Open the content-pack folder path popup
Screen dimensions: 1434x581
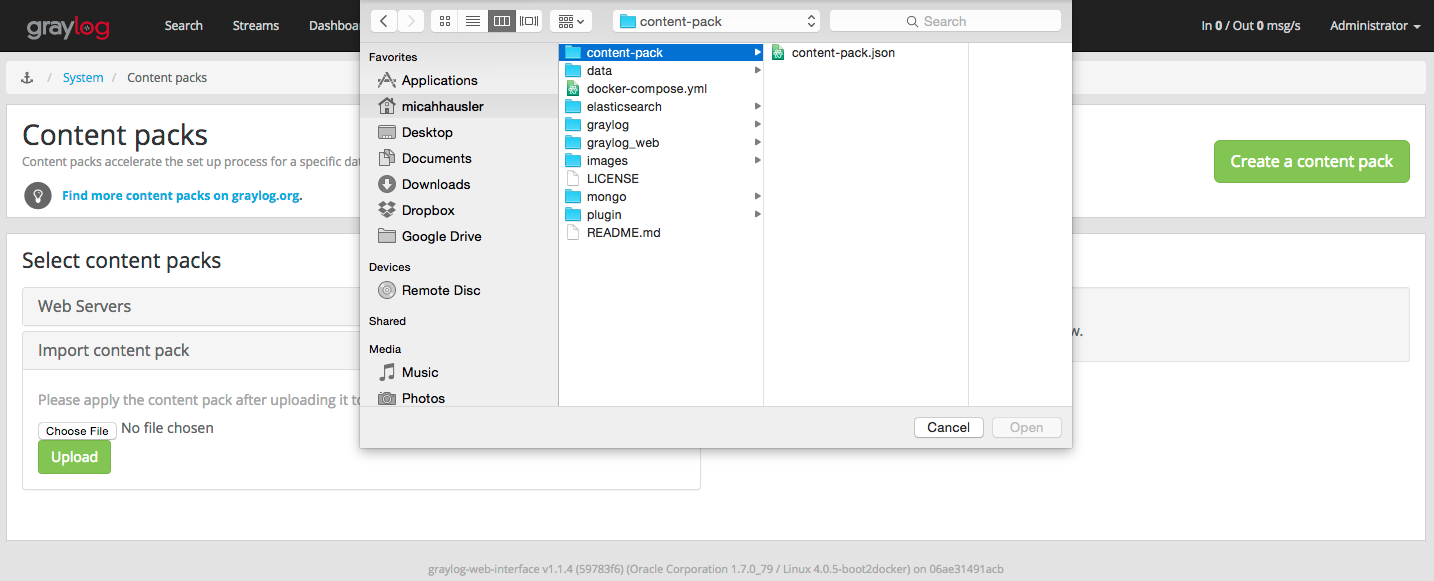point(716,20)
